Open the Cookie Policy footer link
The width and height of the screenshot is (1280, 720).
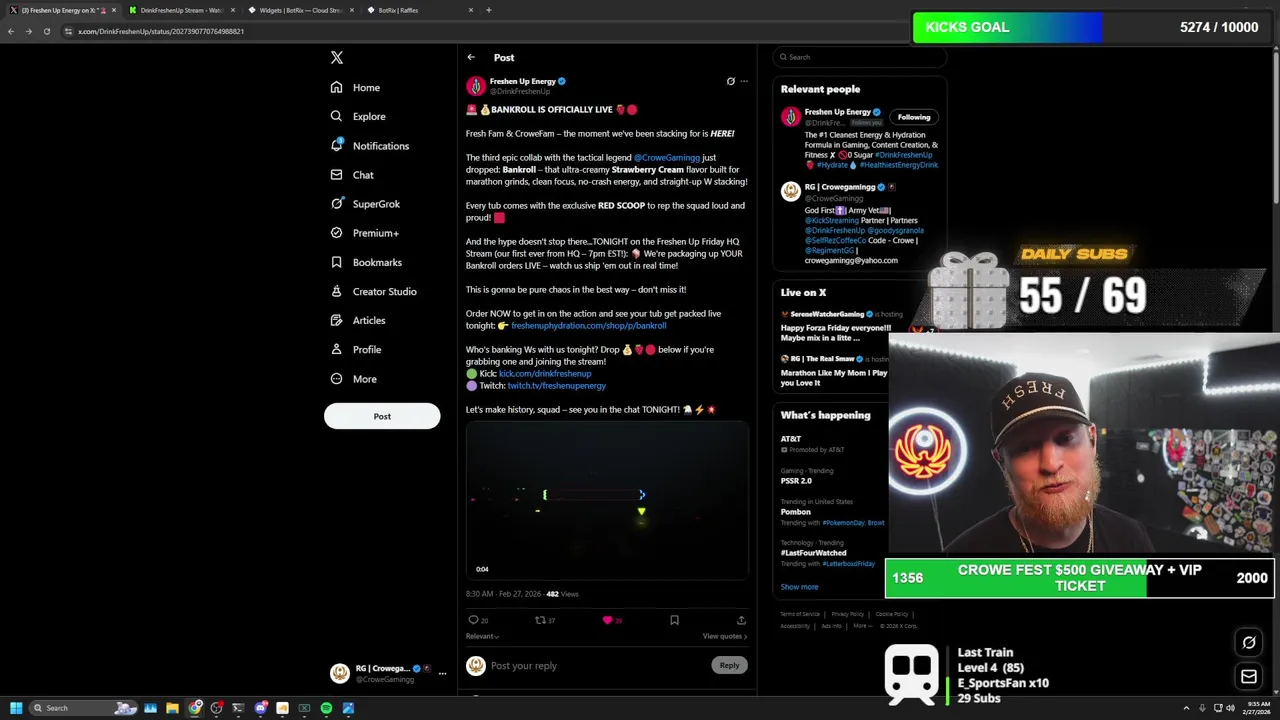[x=891, y=614]
